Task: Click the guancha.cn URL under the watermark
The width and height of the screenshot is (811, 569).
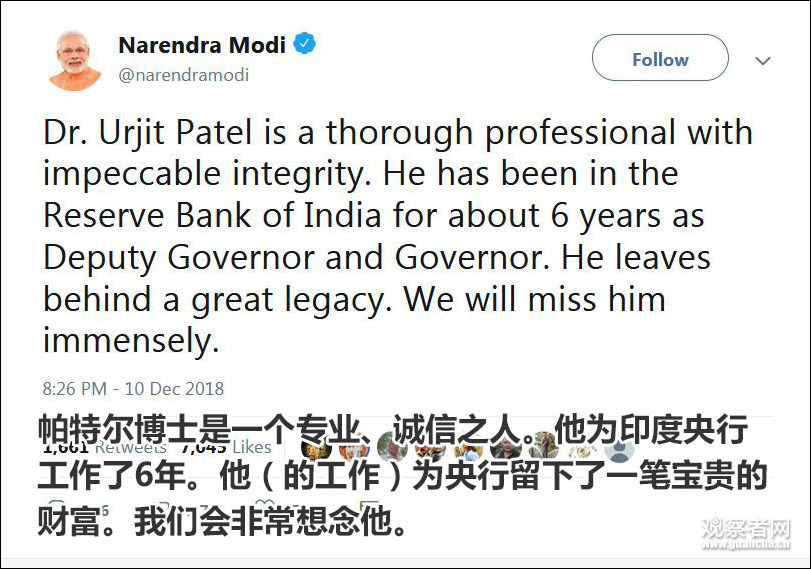Action: click(746, 545)
